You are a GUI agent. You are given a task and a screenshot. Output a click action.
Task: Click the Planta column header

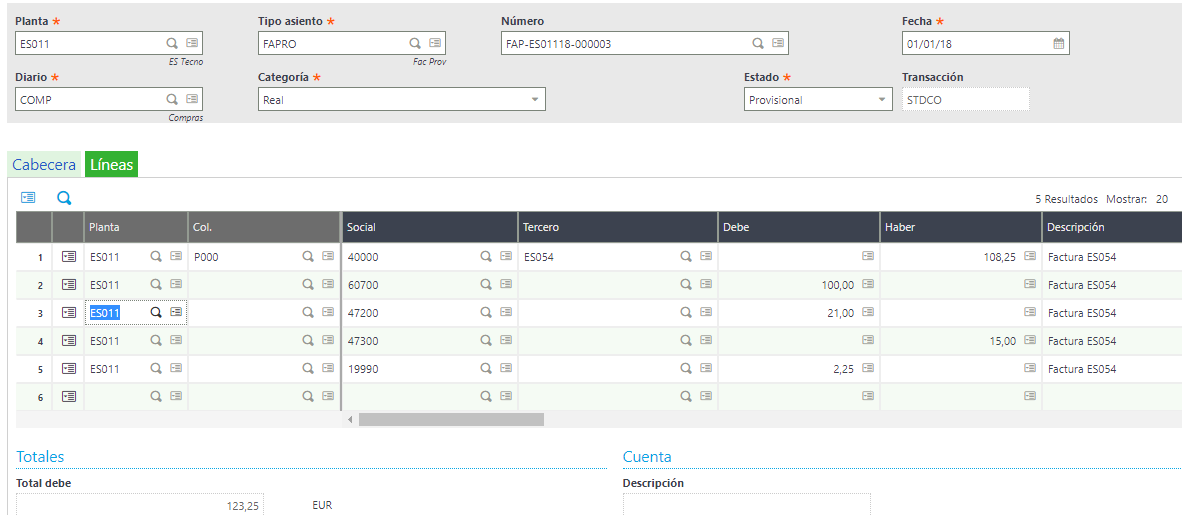point(136,227)
